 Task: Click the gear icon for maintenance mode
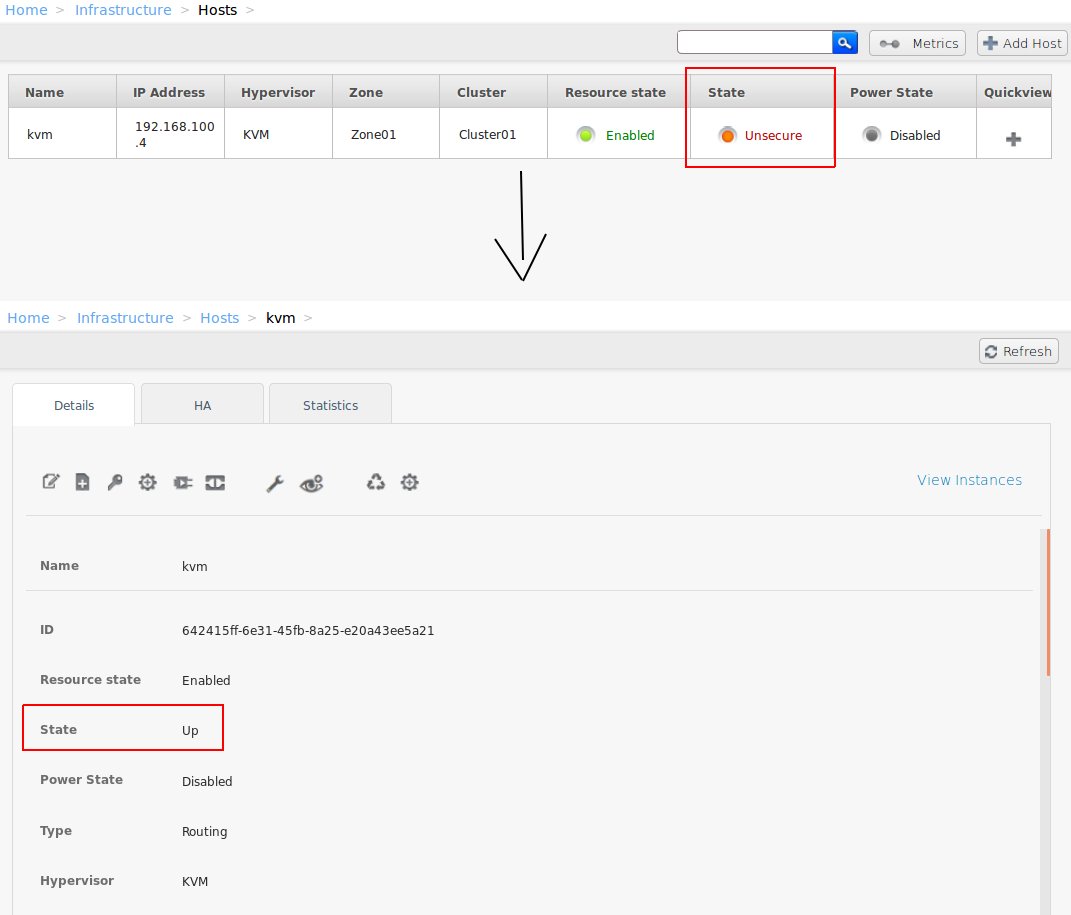(147, 481)
